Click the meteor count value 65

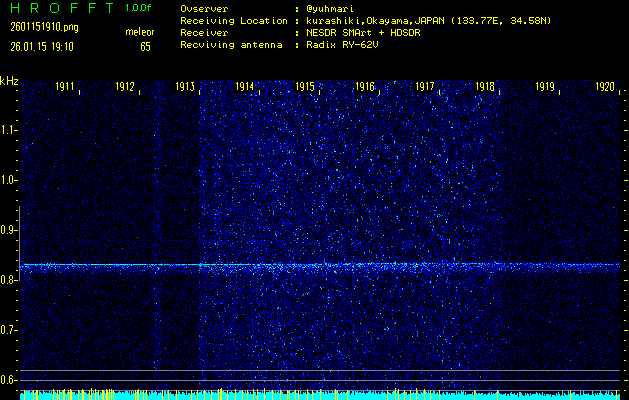click(x=145, y=47)
